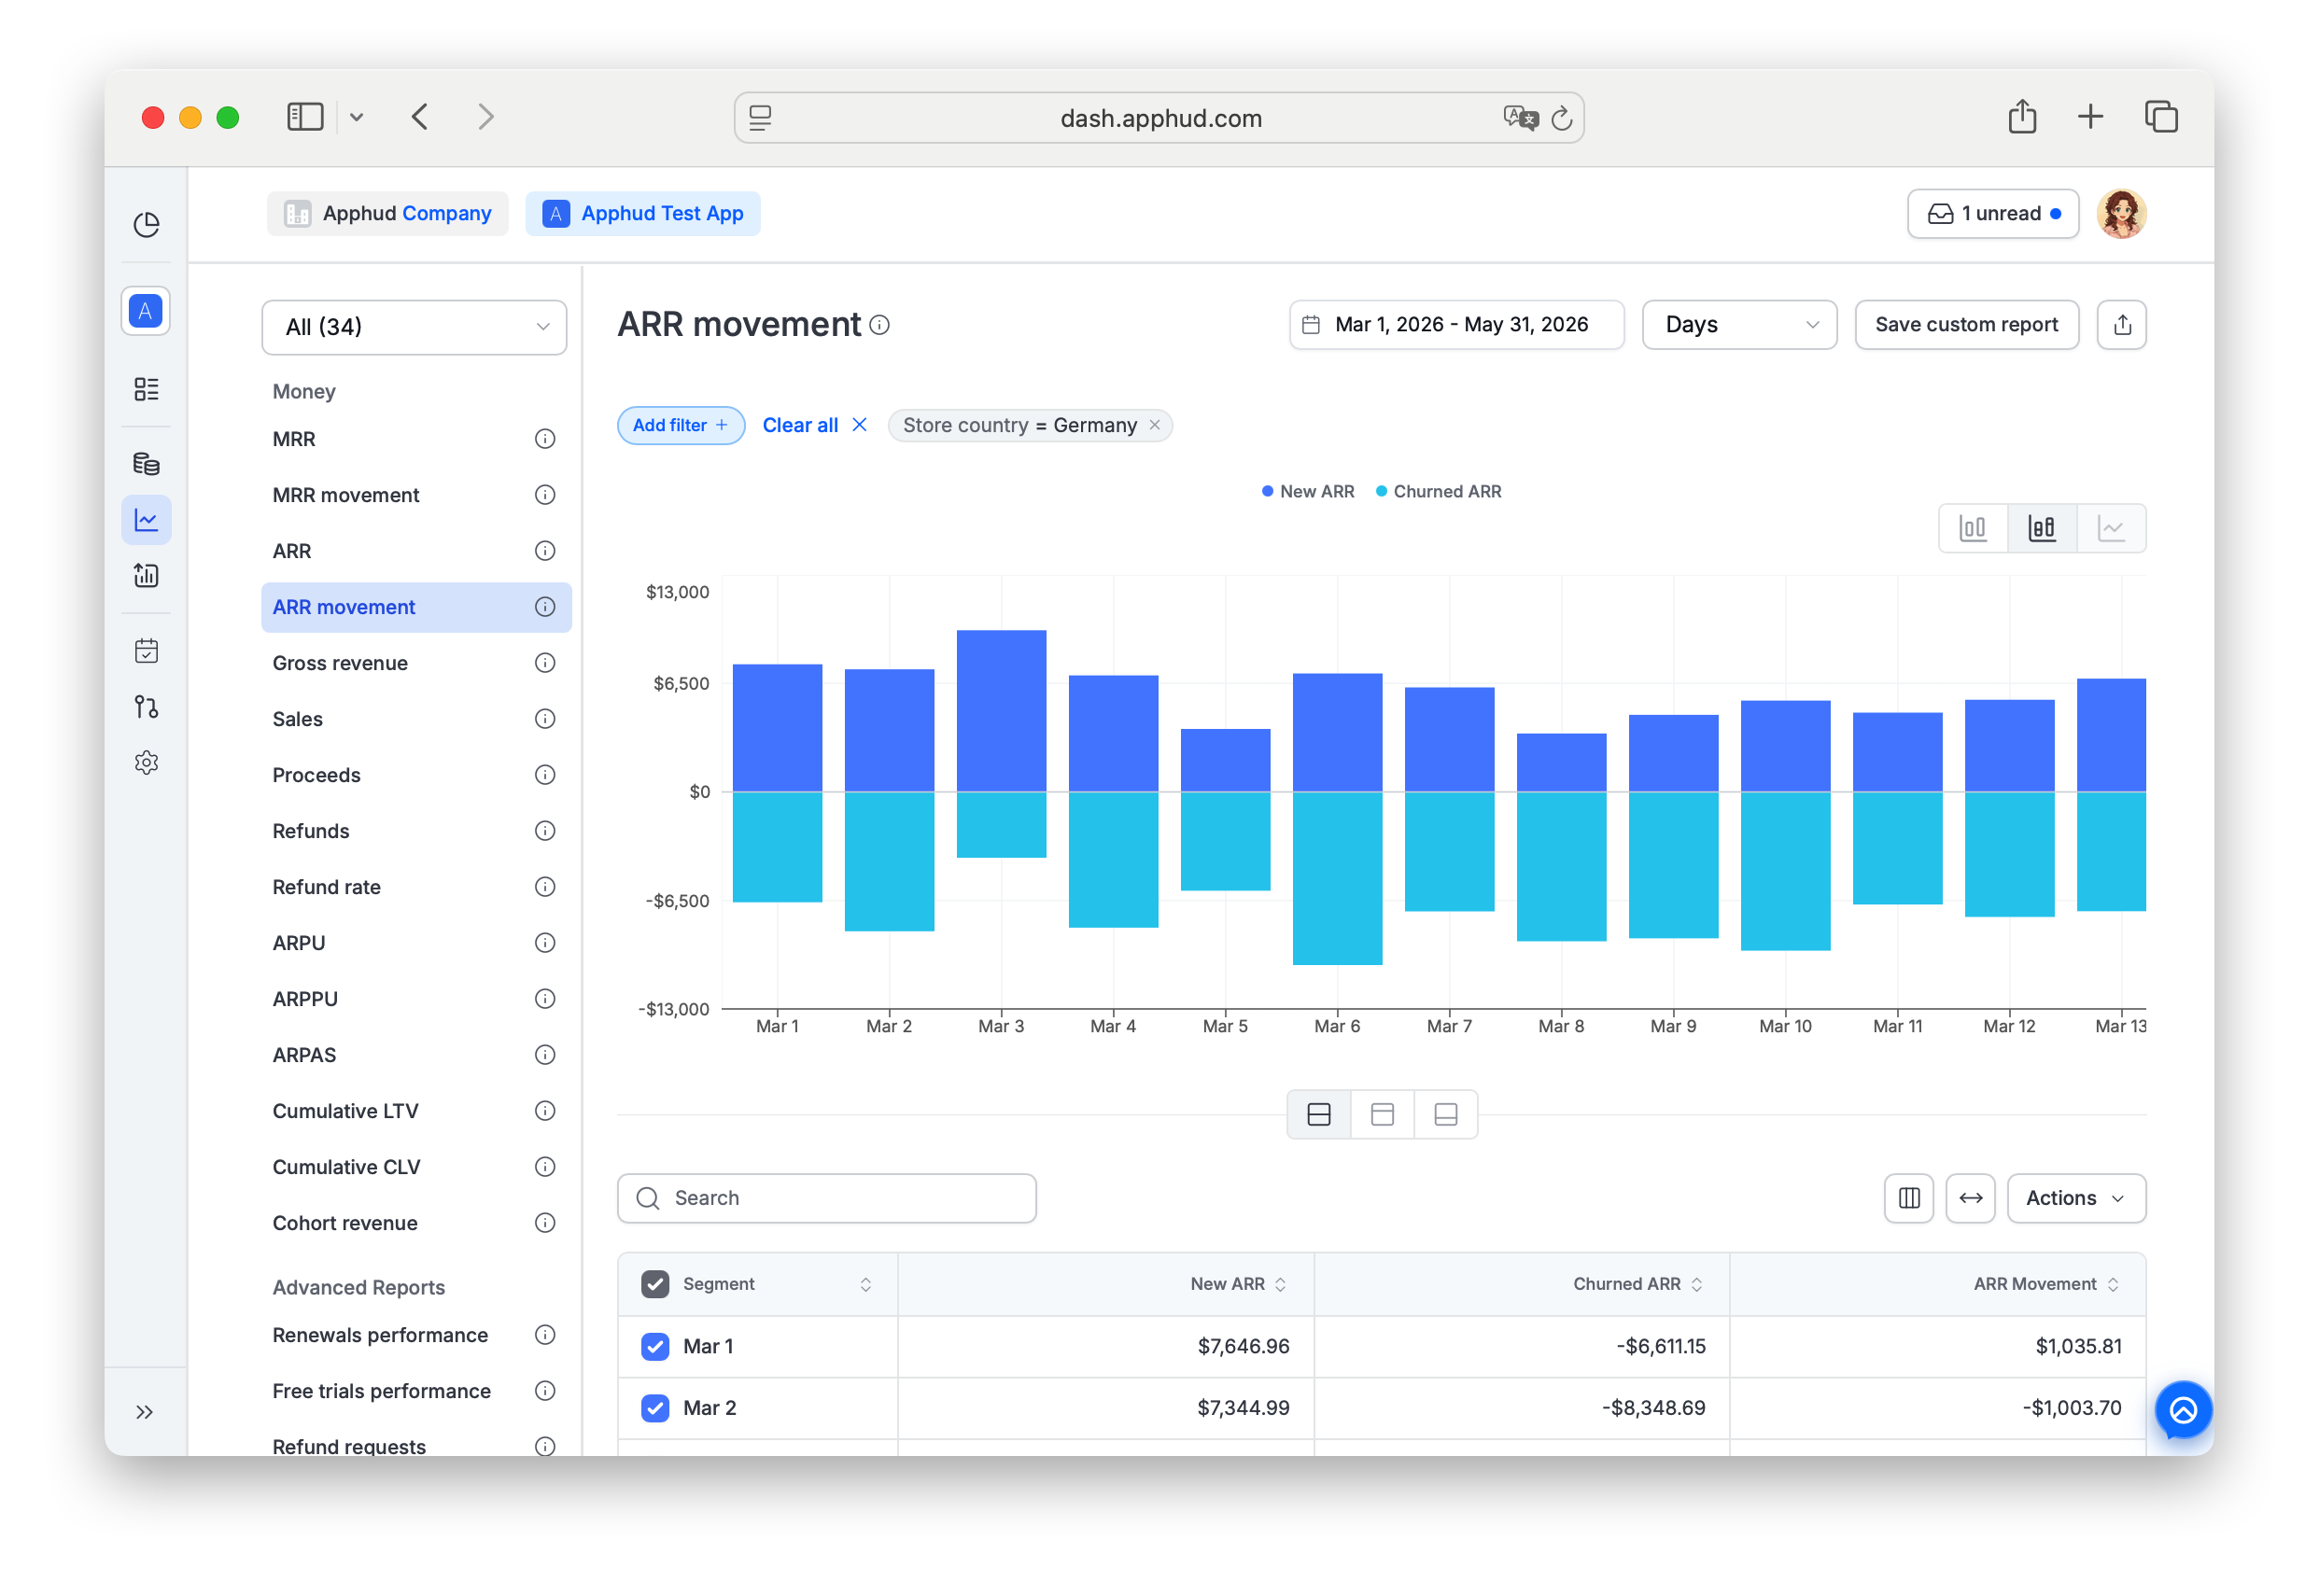Uncheck the Mar 2 row checkbox
Screen dimensions: 2319x1596
click(x=655, y=1408)
